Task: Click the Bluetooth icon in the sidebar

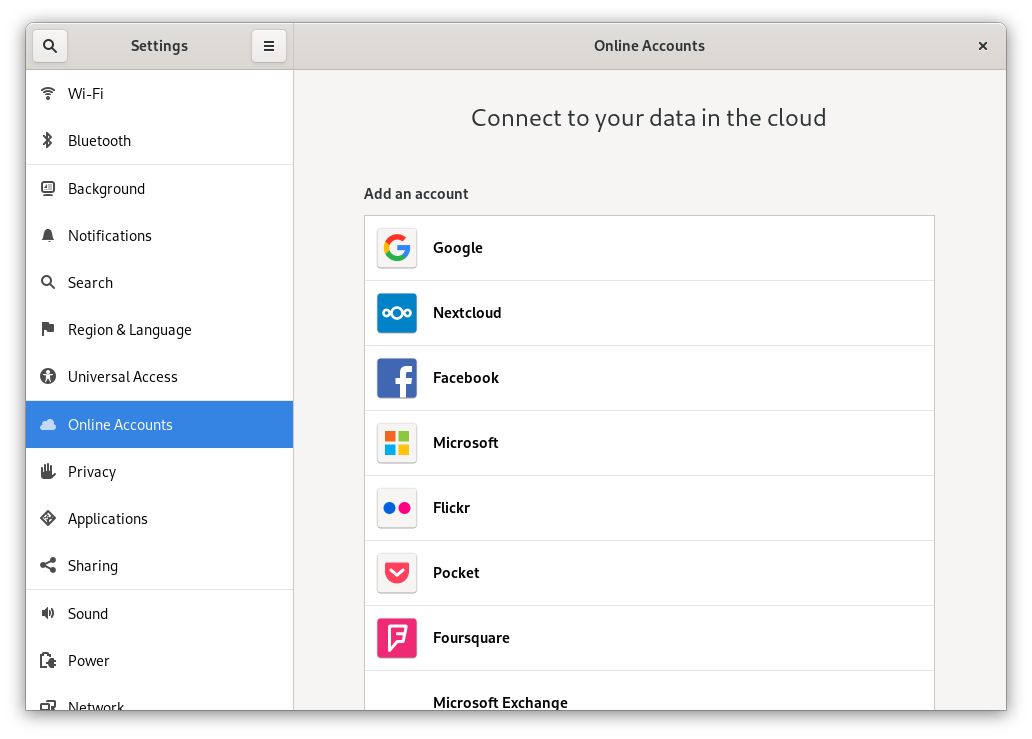Action: pyautogui.click(x=47, y=140)
